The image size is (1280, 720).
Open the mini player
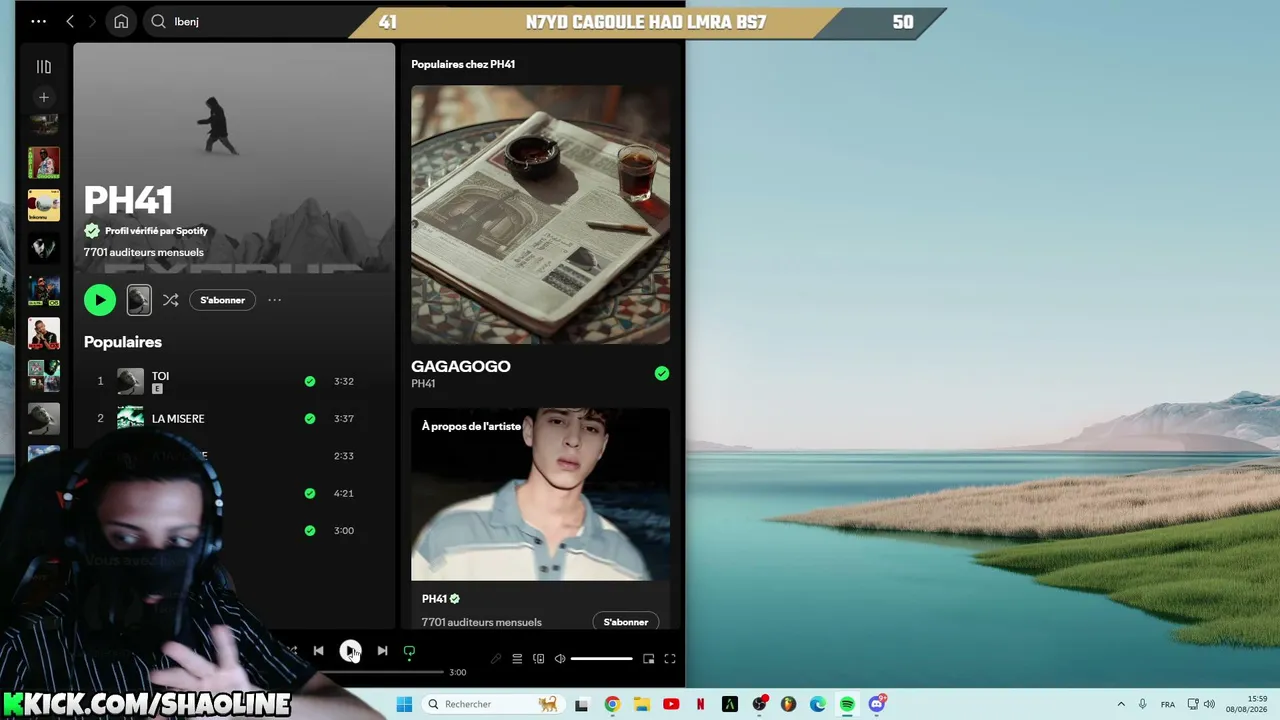click(x=648, y=659)
